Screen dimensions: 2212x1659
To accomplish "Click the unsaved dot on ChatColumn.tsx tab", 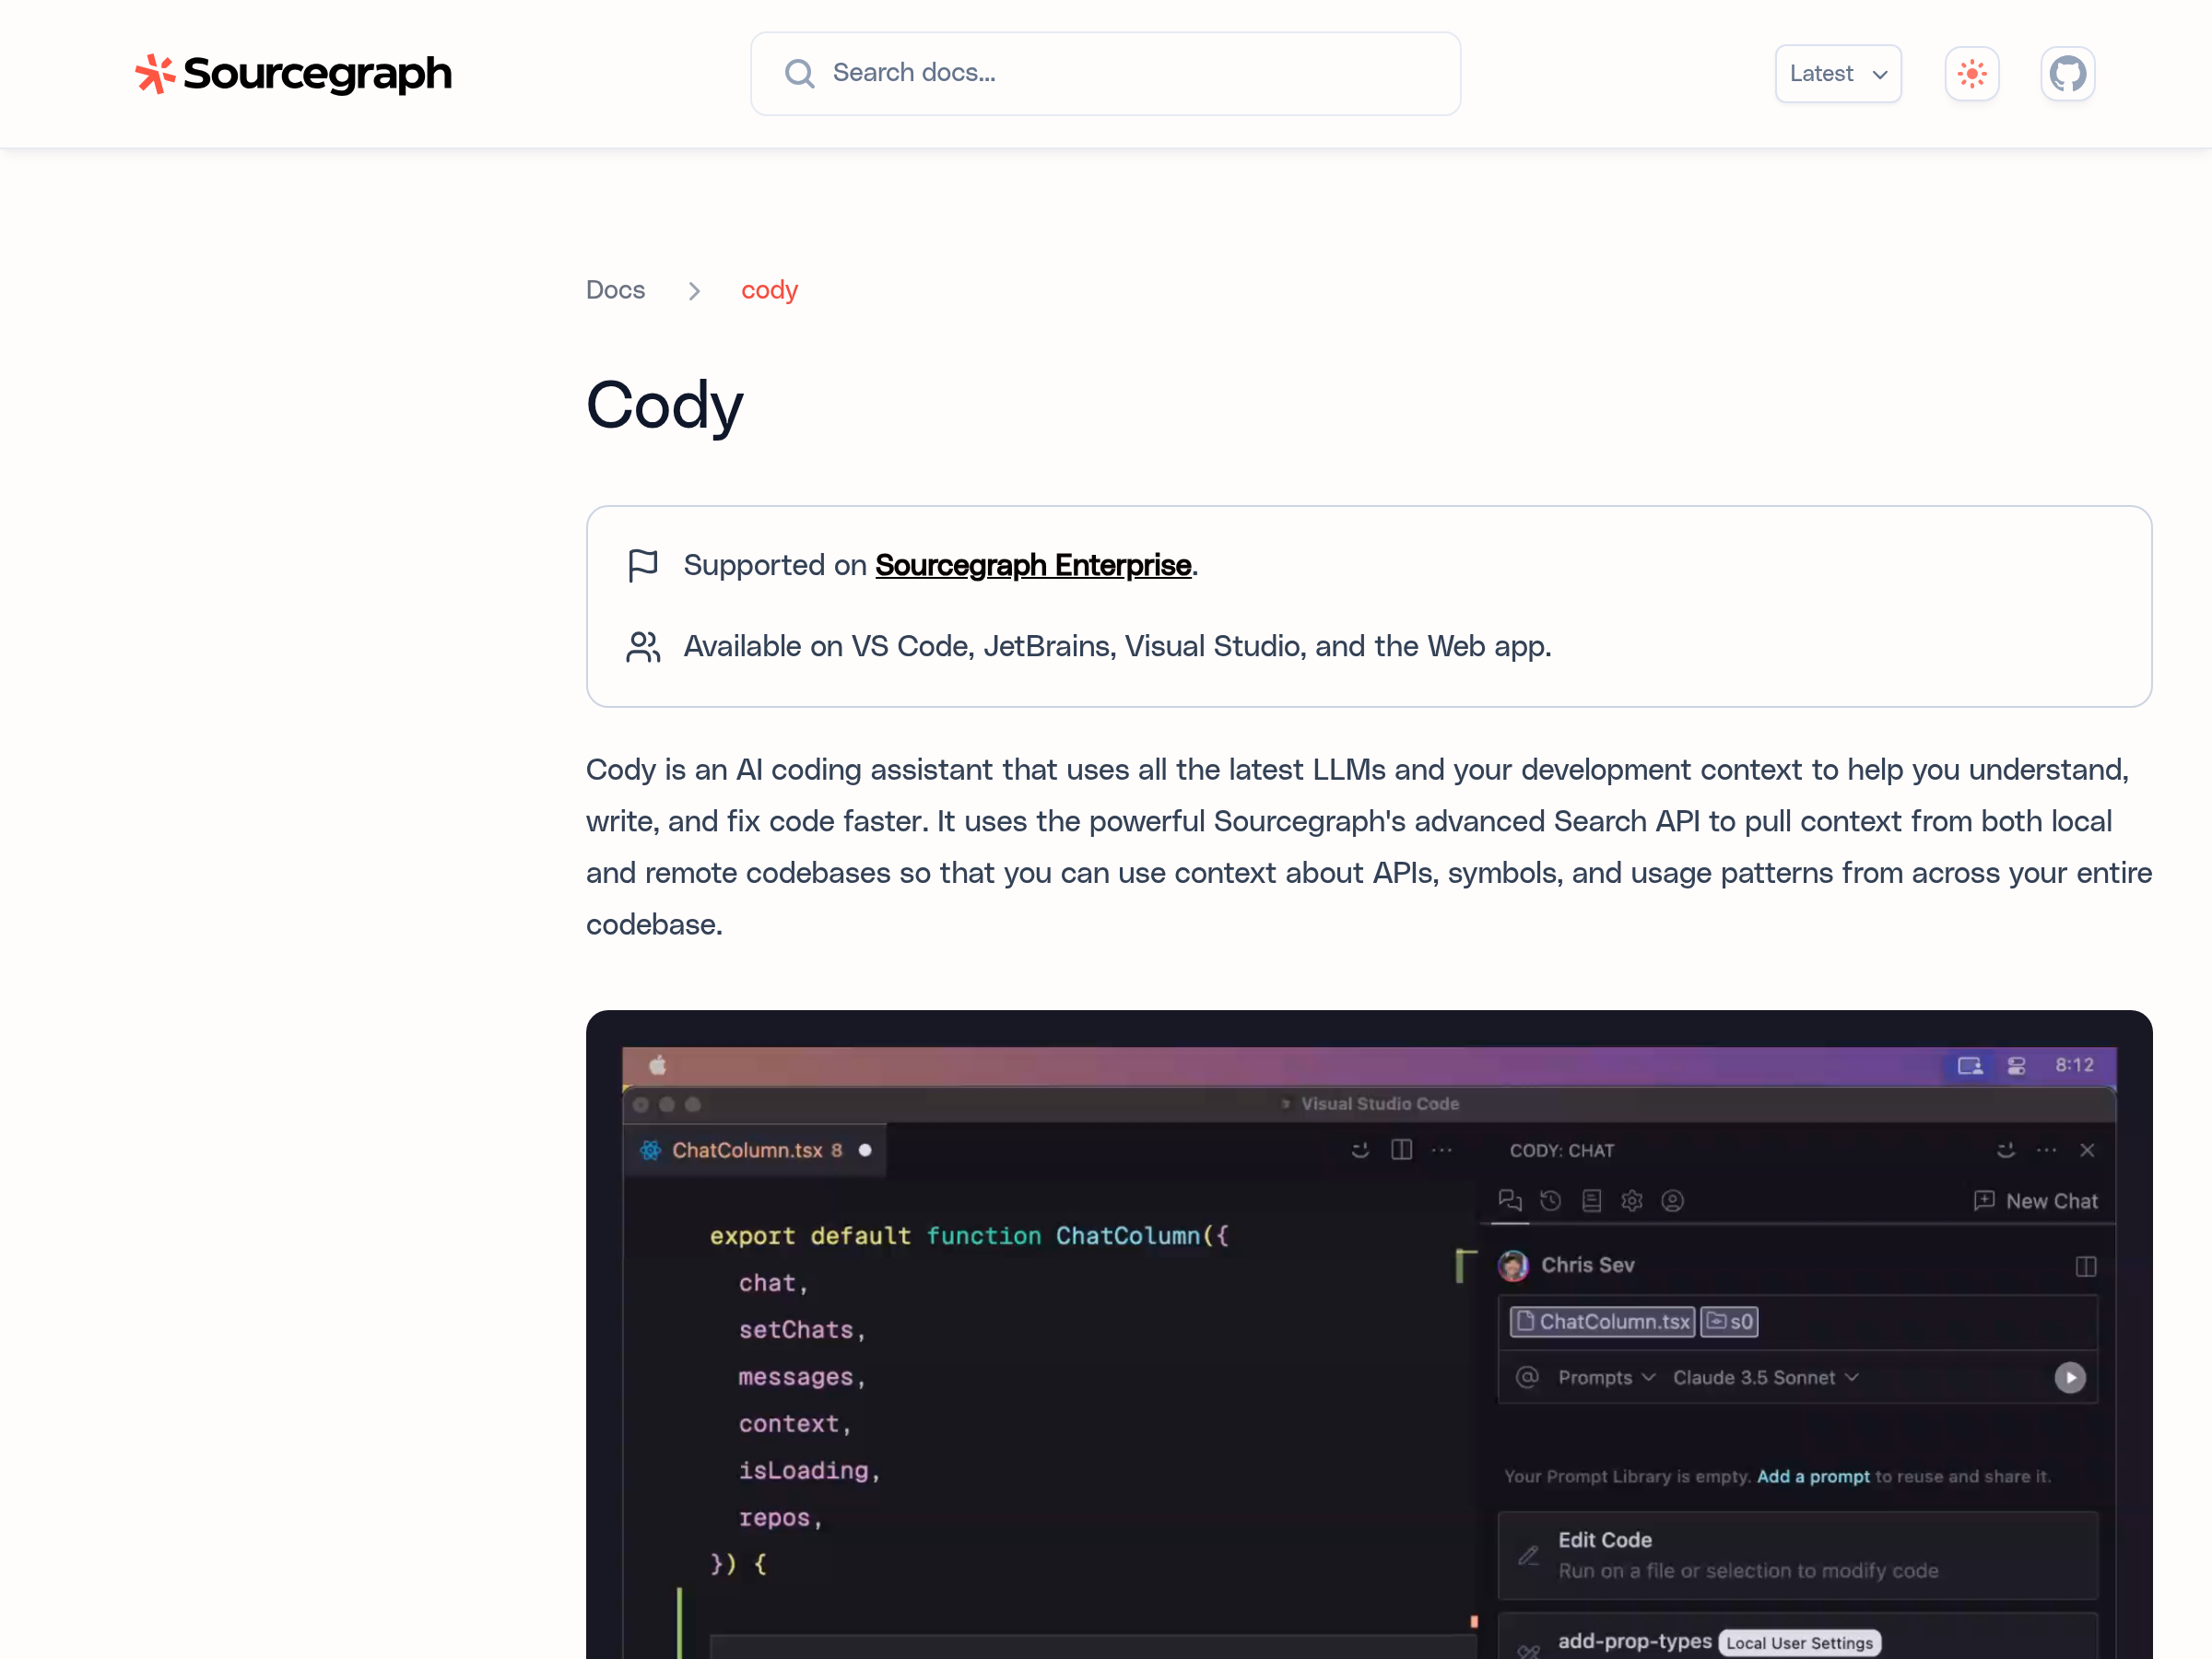I will tap(865, 1150).
